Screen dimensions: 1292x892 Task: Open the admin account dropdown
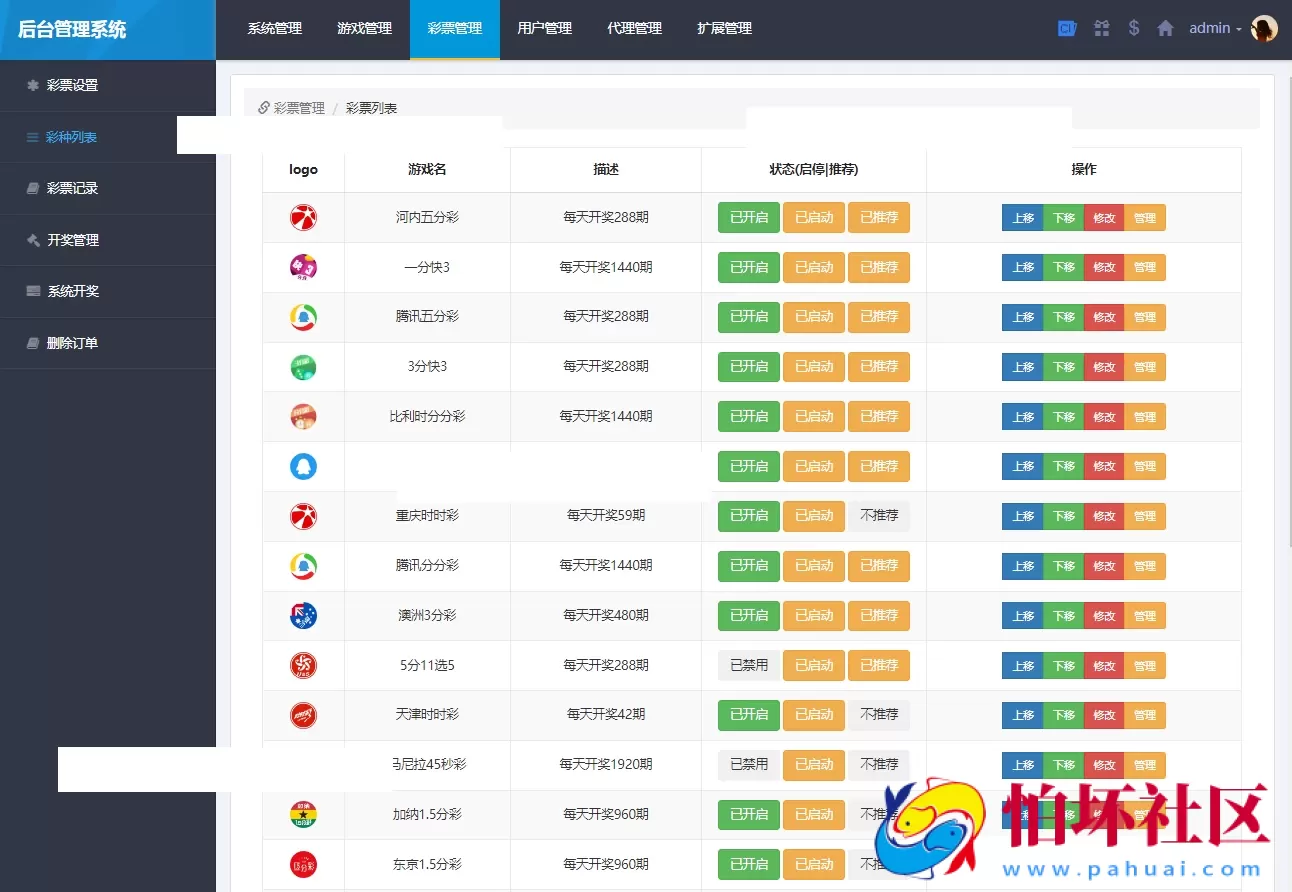(x=1213, y=28)
